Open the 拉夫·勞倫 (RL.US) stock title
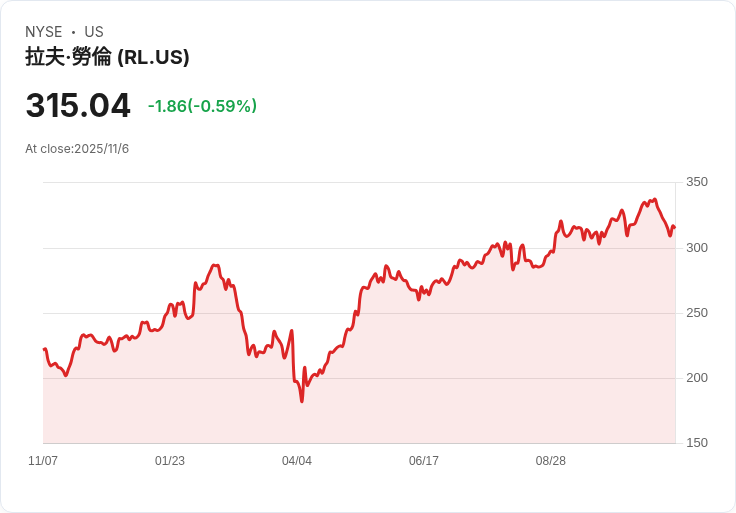 (107, 57)
